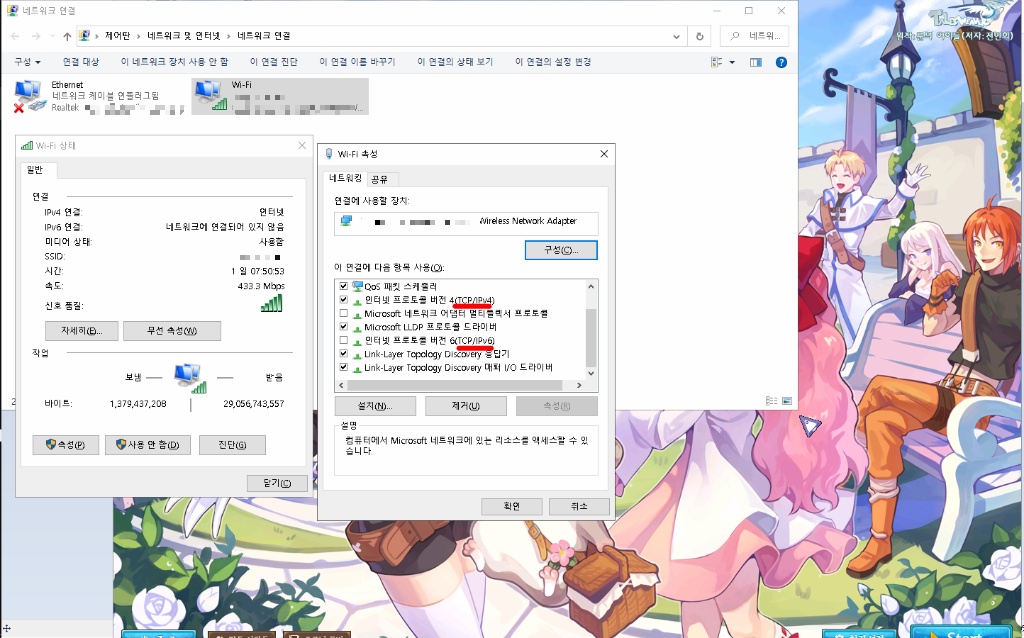The image size is (1024, 638).
Task: Click the wireless adapter device icon
Action: (x=347, y=221)
